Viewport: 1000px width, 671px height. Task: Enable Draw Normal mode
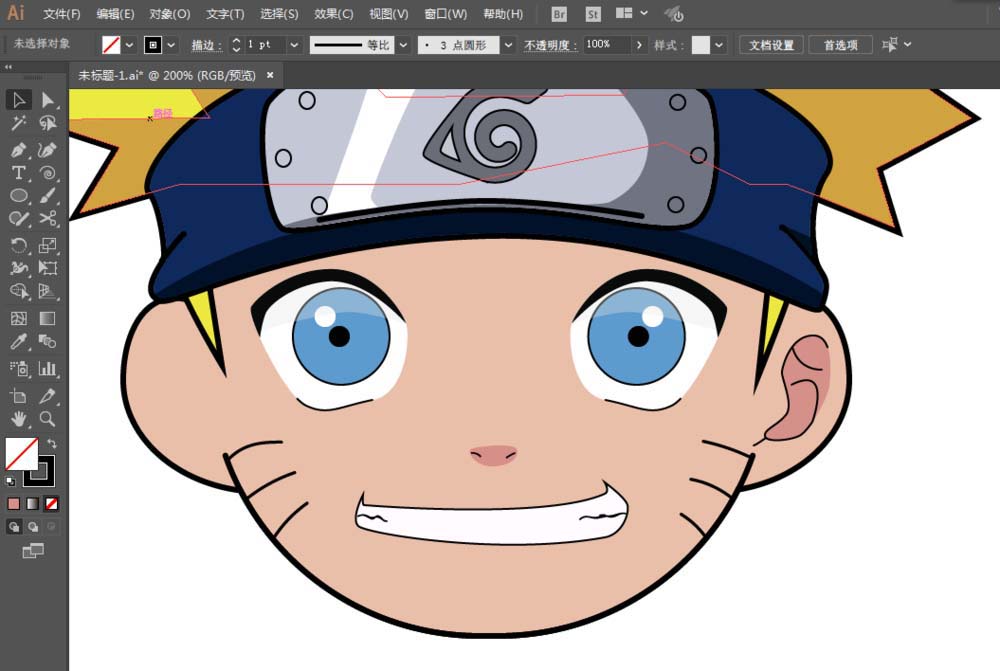coord(13,527)
